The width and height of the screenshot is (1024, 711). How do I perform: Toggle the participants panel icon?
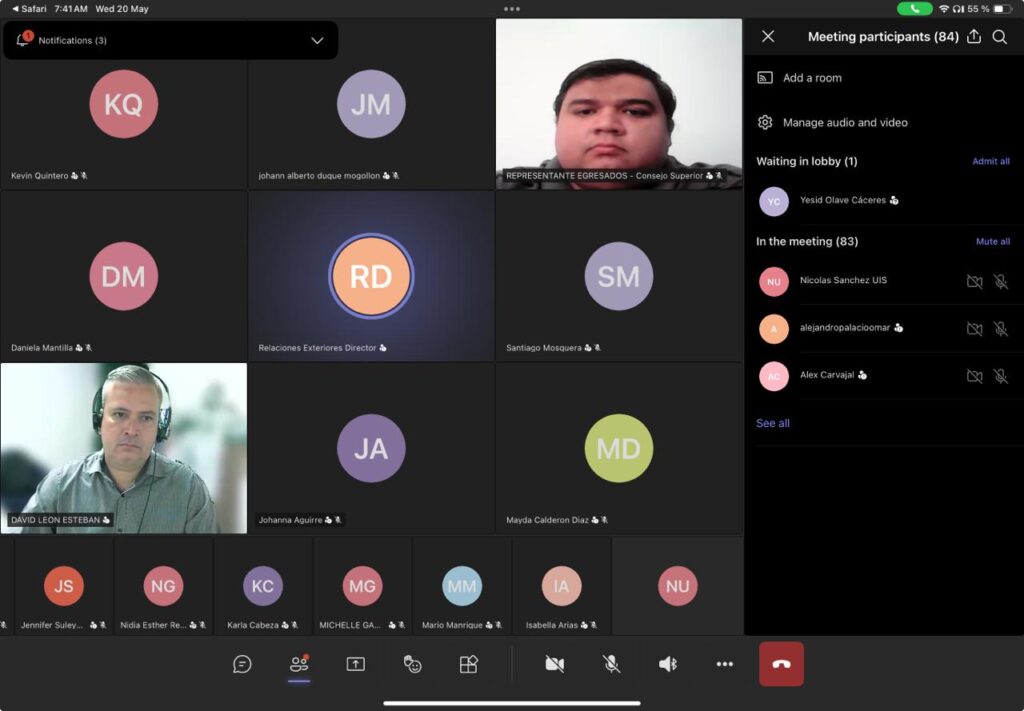pyautogui.click(x=299, y=664)
